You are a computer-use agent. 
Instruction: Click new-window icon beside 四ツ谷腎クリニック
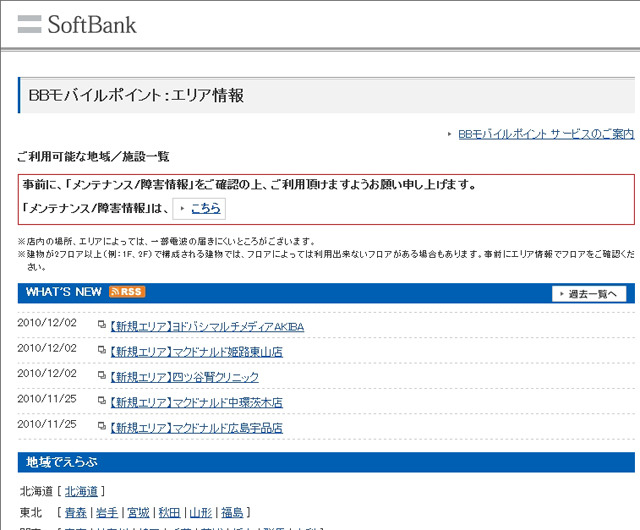101,375
